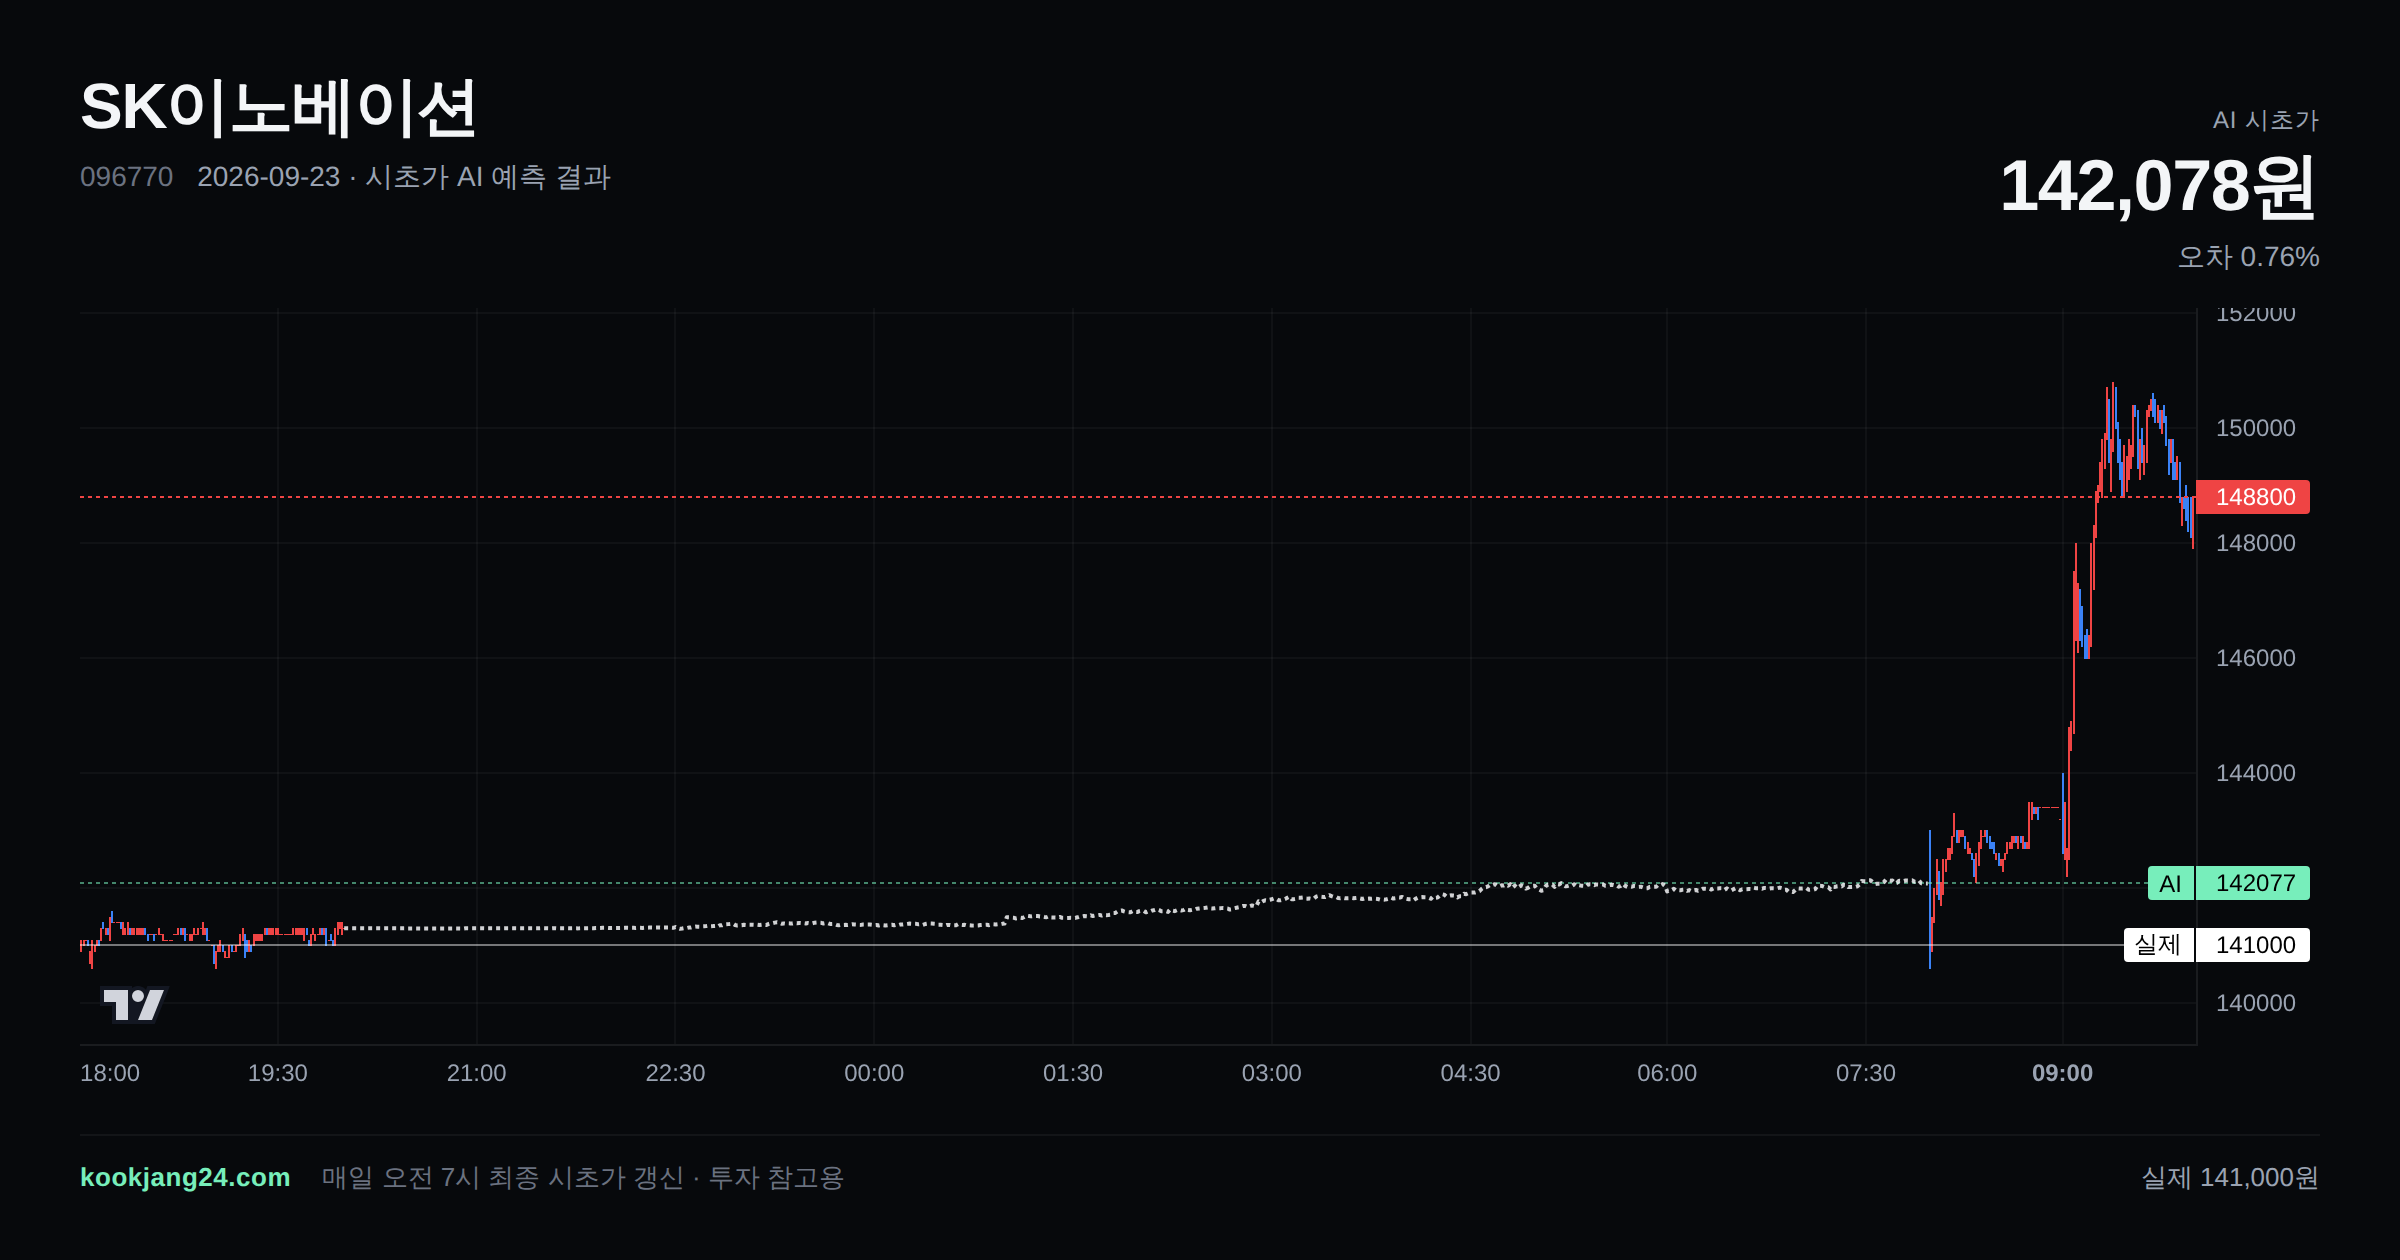Click the TradingView logo icon
Screen dimensions: 2400x1260
[x=133, y=1004]
